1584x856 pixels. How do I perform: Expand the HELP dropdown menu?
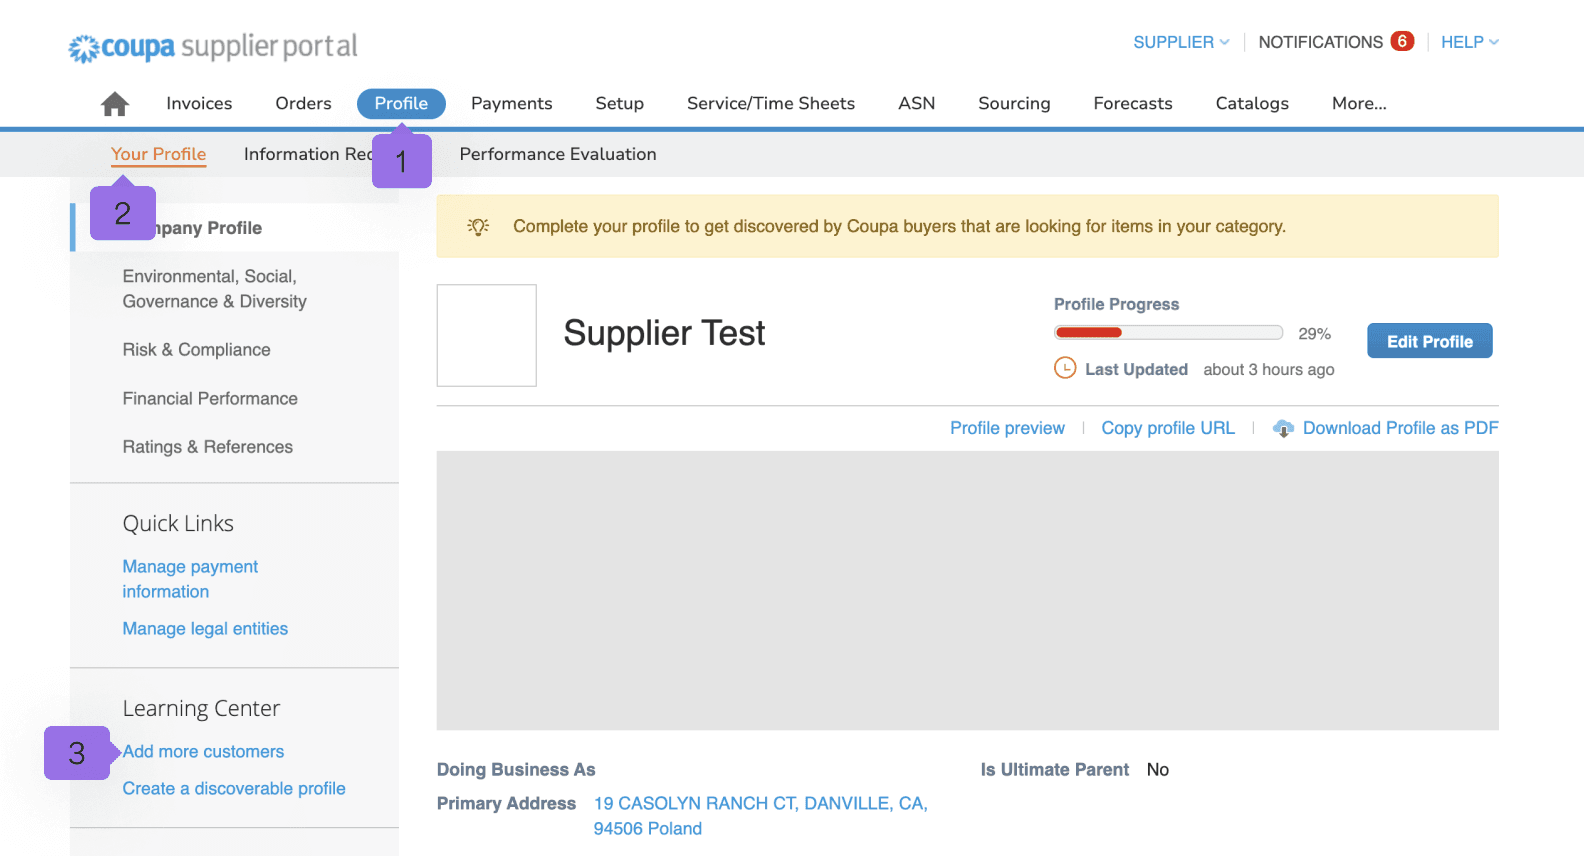[x=1469, y=42]
